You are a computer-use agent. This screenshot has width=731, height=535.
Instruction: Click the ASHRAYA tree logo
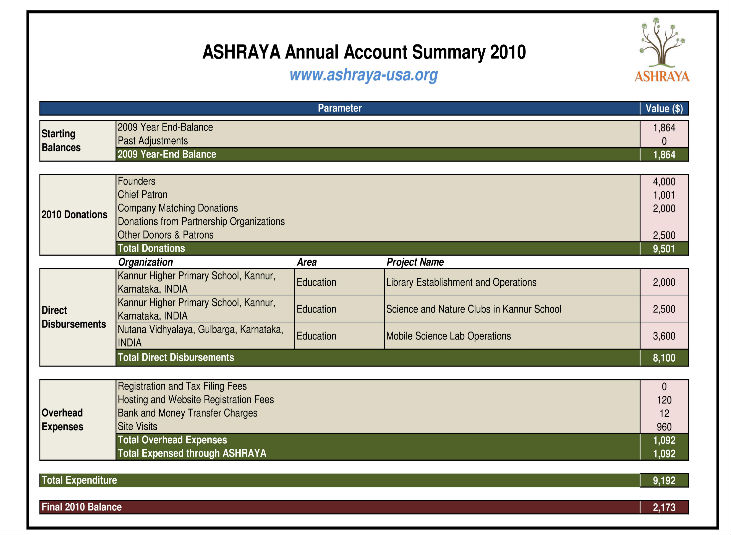pyautogui.click(x=662, y=50)
